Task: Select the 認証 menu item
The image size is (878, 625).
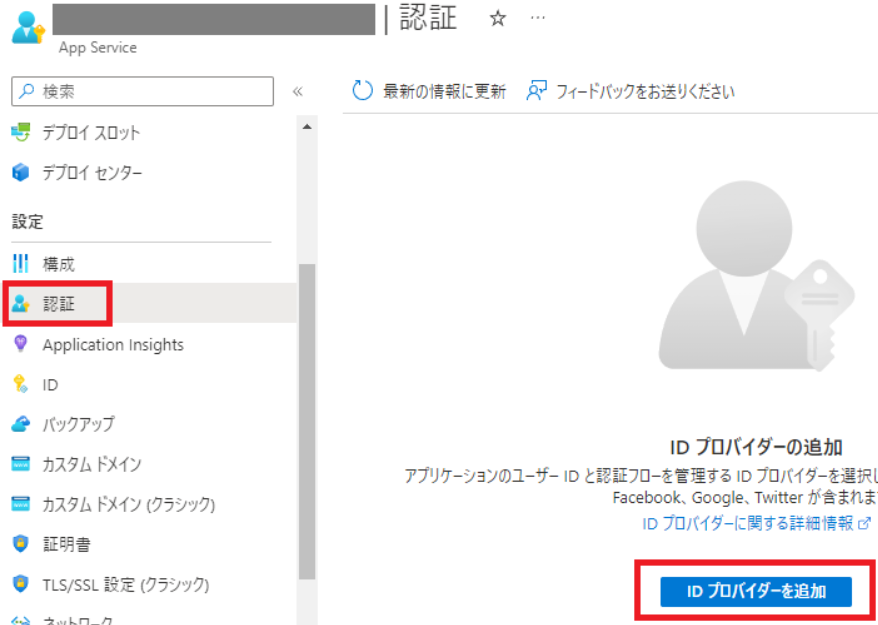Action: (x=58, y=304)
